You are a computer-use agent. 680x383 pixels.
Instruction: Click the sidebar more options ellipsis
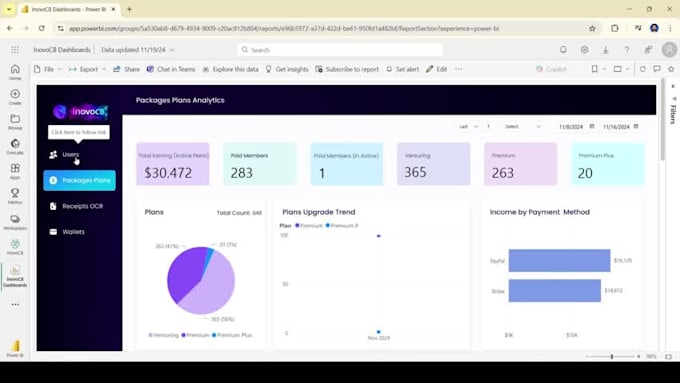point(15,304)
